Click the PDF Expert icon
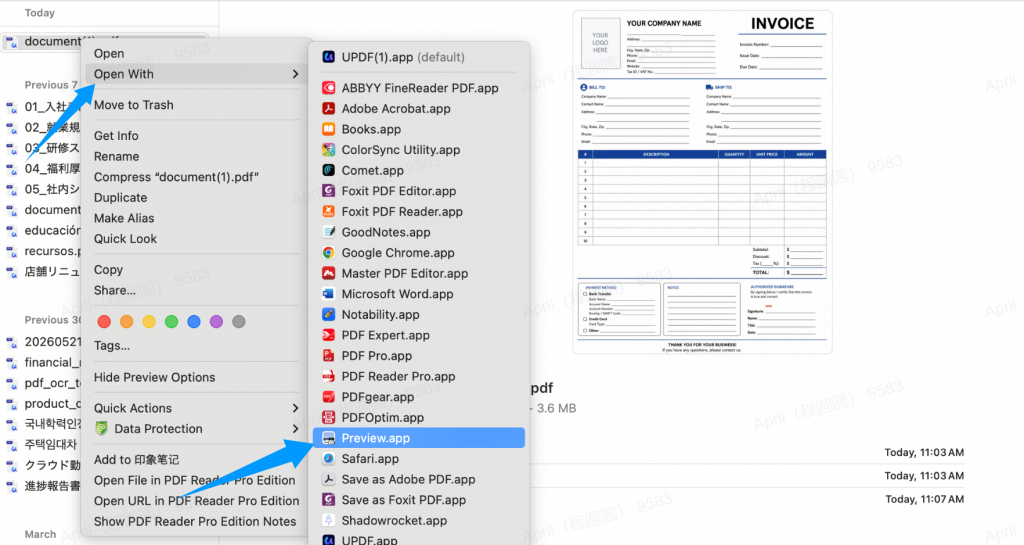Viewport: 1024px width, 545px height. click(x=328, y=335)
